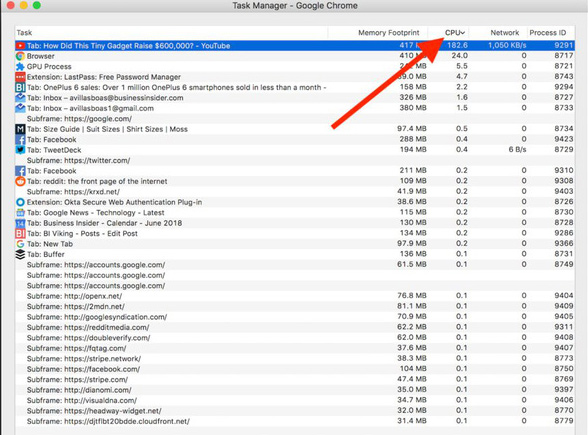588x435 pixels.
Task: Select Subframe https://fqtag.com/ row
Action: 295,348
